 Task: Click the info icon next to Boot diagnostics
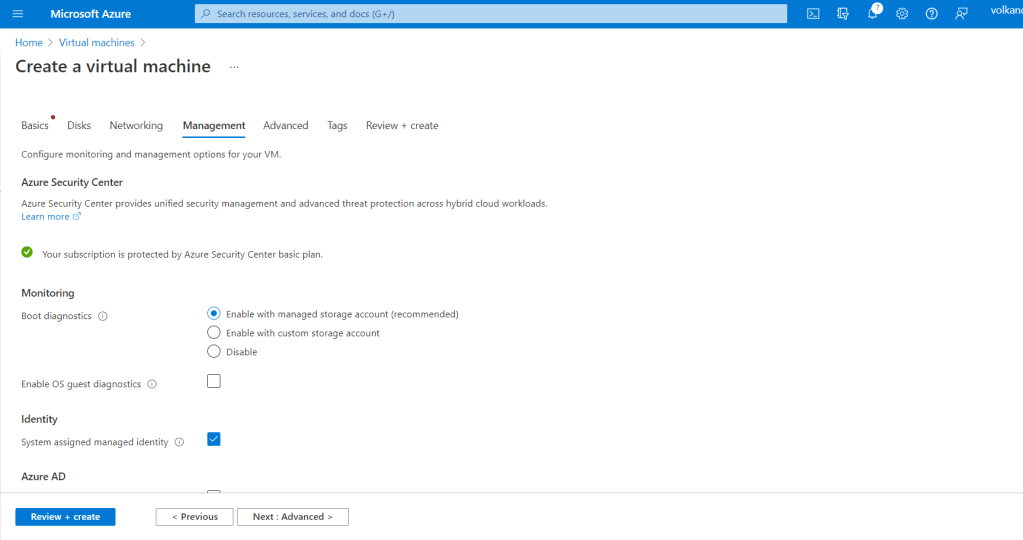[103, 316]
